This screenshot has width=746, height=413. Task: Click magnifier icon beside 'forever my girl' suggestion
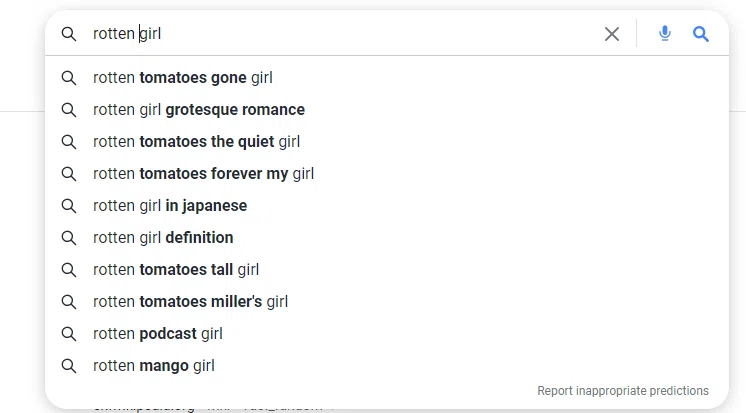click(x=69, y=174)
